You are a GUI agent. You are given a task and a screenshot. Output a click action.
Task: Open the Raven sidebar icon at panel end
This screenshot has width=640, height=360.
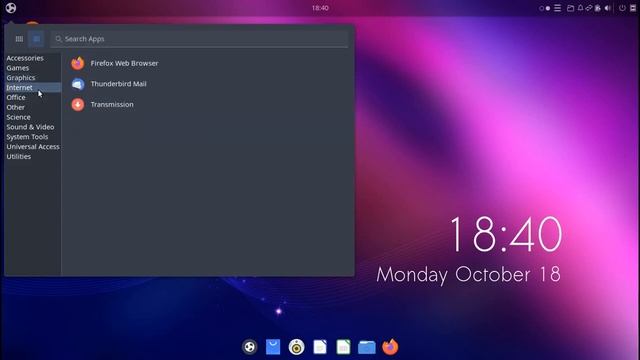tap(633, 8)
